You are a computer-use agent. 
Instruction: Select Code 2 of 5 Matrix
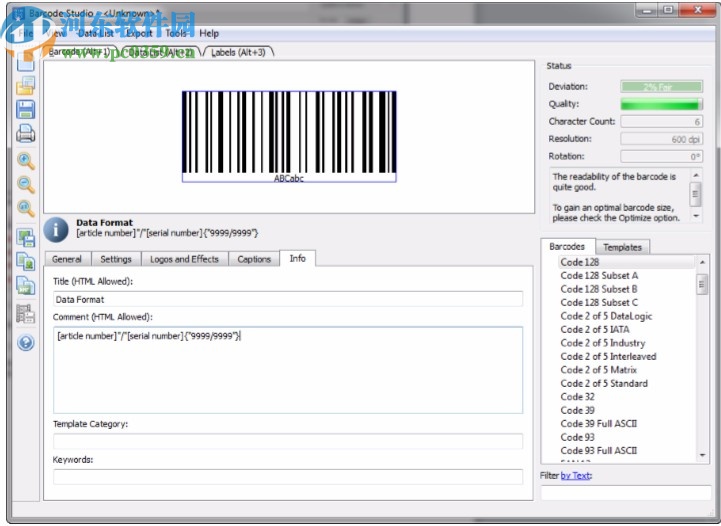599,370
